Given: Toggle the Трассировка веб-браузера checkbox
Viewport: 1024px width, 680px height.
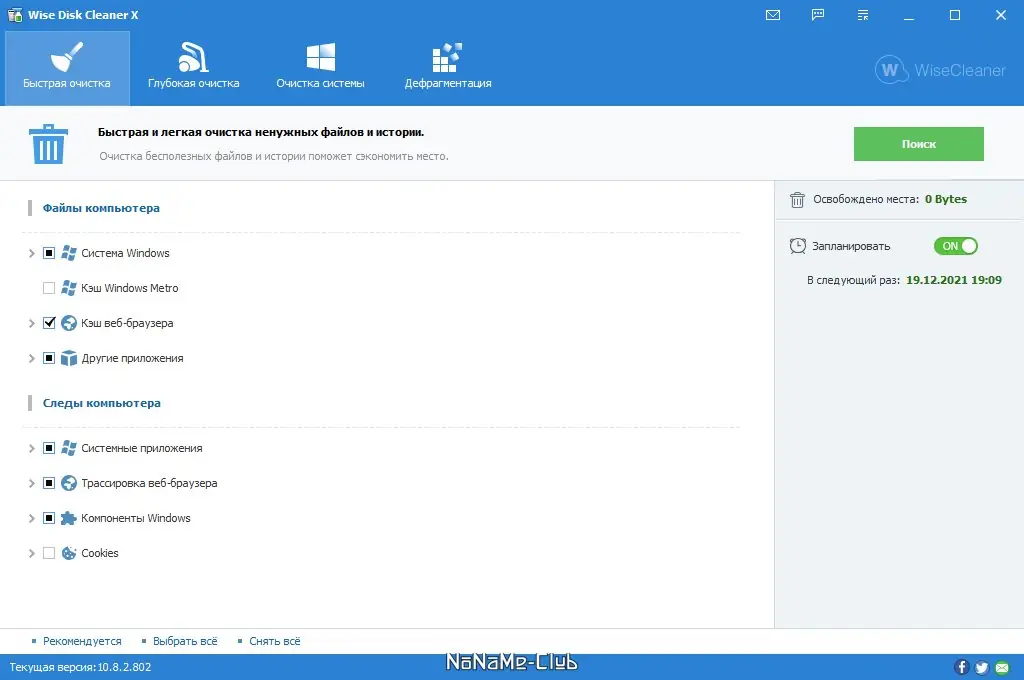Looking at the screenshot, I should pyautogui.click(x=49, y=483).
